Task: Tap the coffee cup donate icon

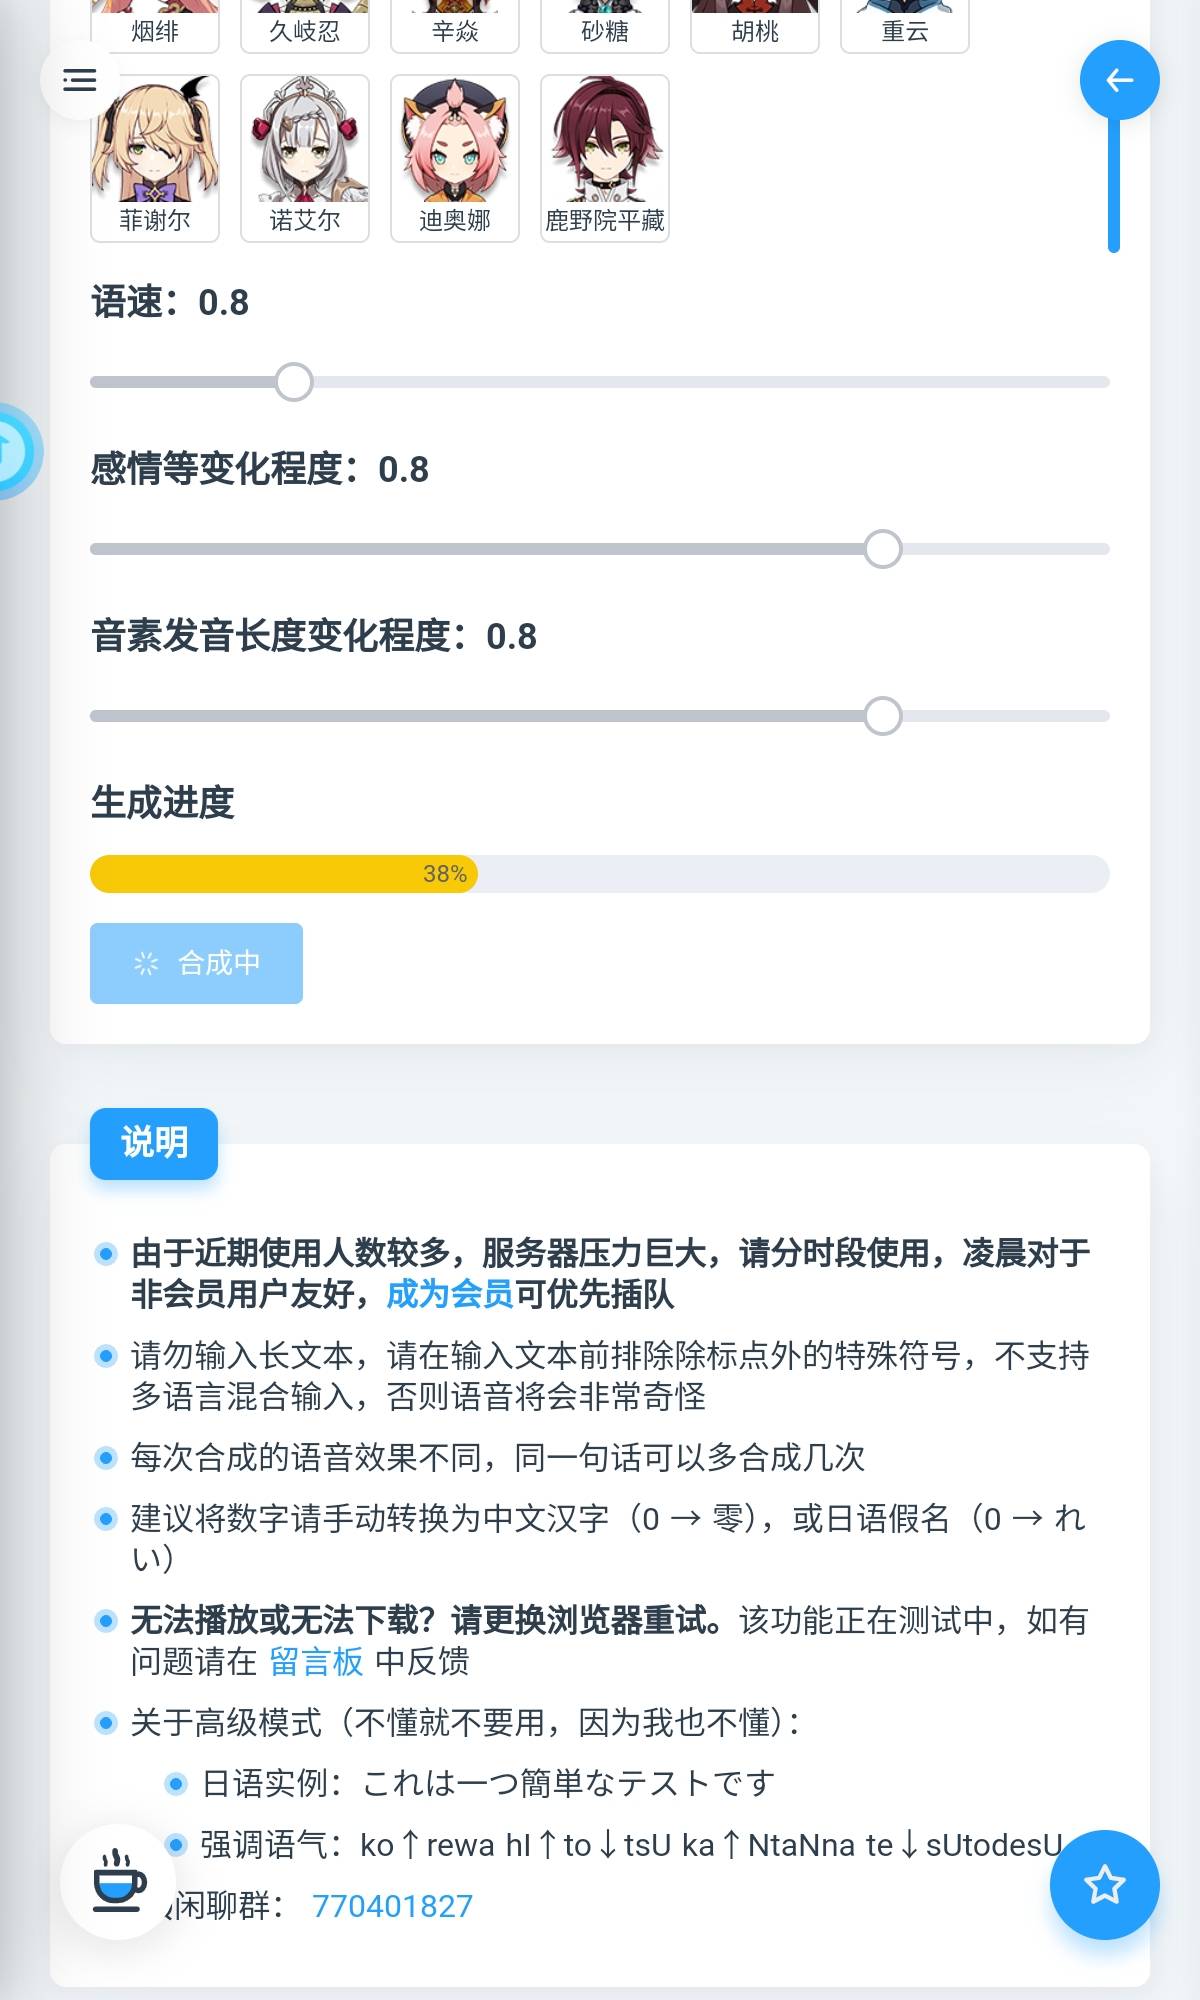Action: coord(119,1882)
